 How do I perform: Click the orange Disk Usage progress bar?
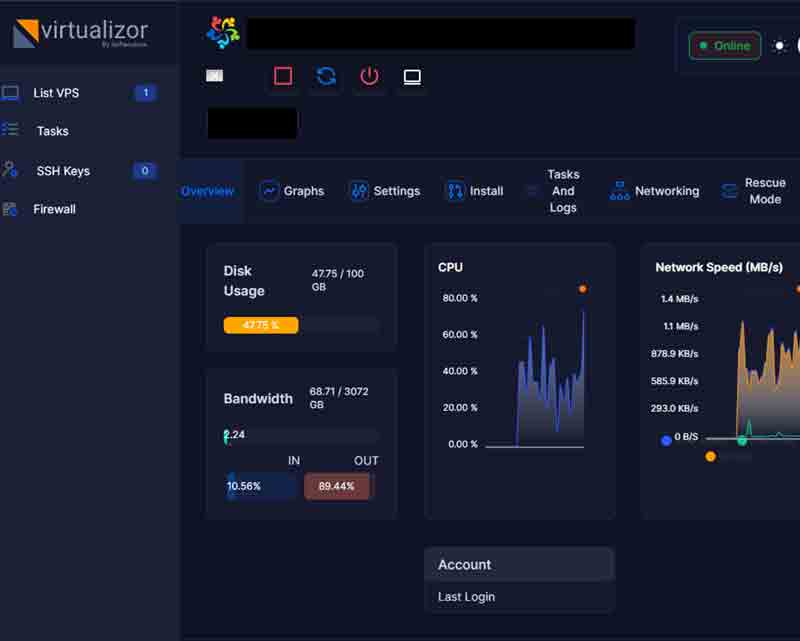261,325
